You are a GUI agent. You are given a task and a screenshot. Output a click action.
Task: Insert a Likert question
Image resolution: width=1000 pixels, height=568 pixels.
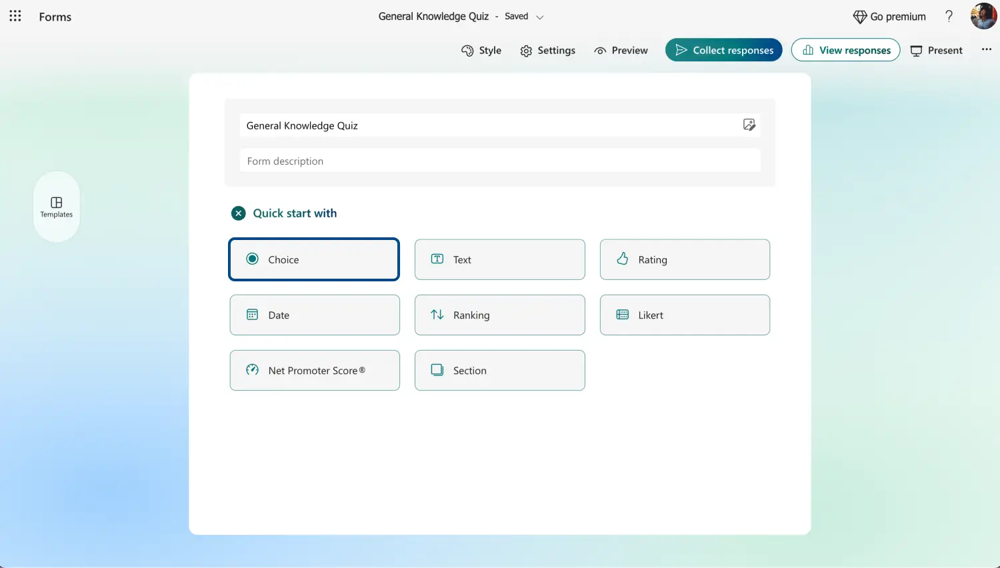(x=684, y=315)
